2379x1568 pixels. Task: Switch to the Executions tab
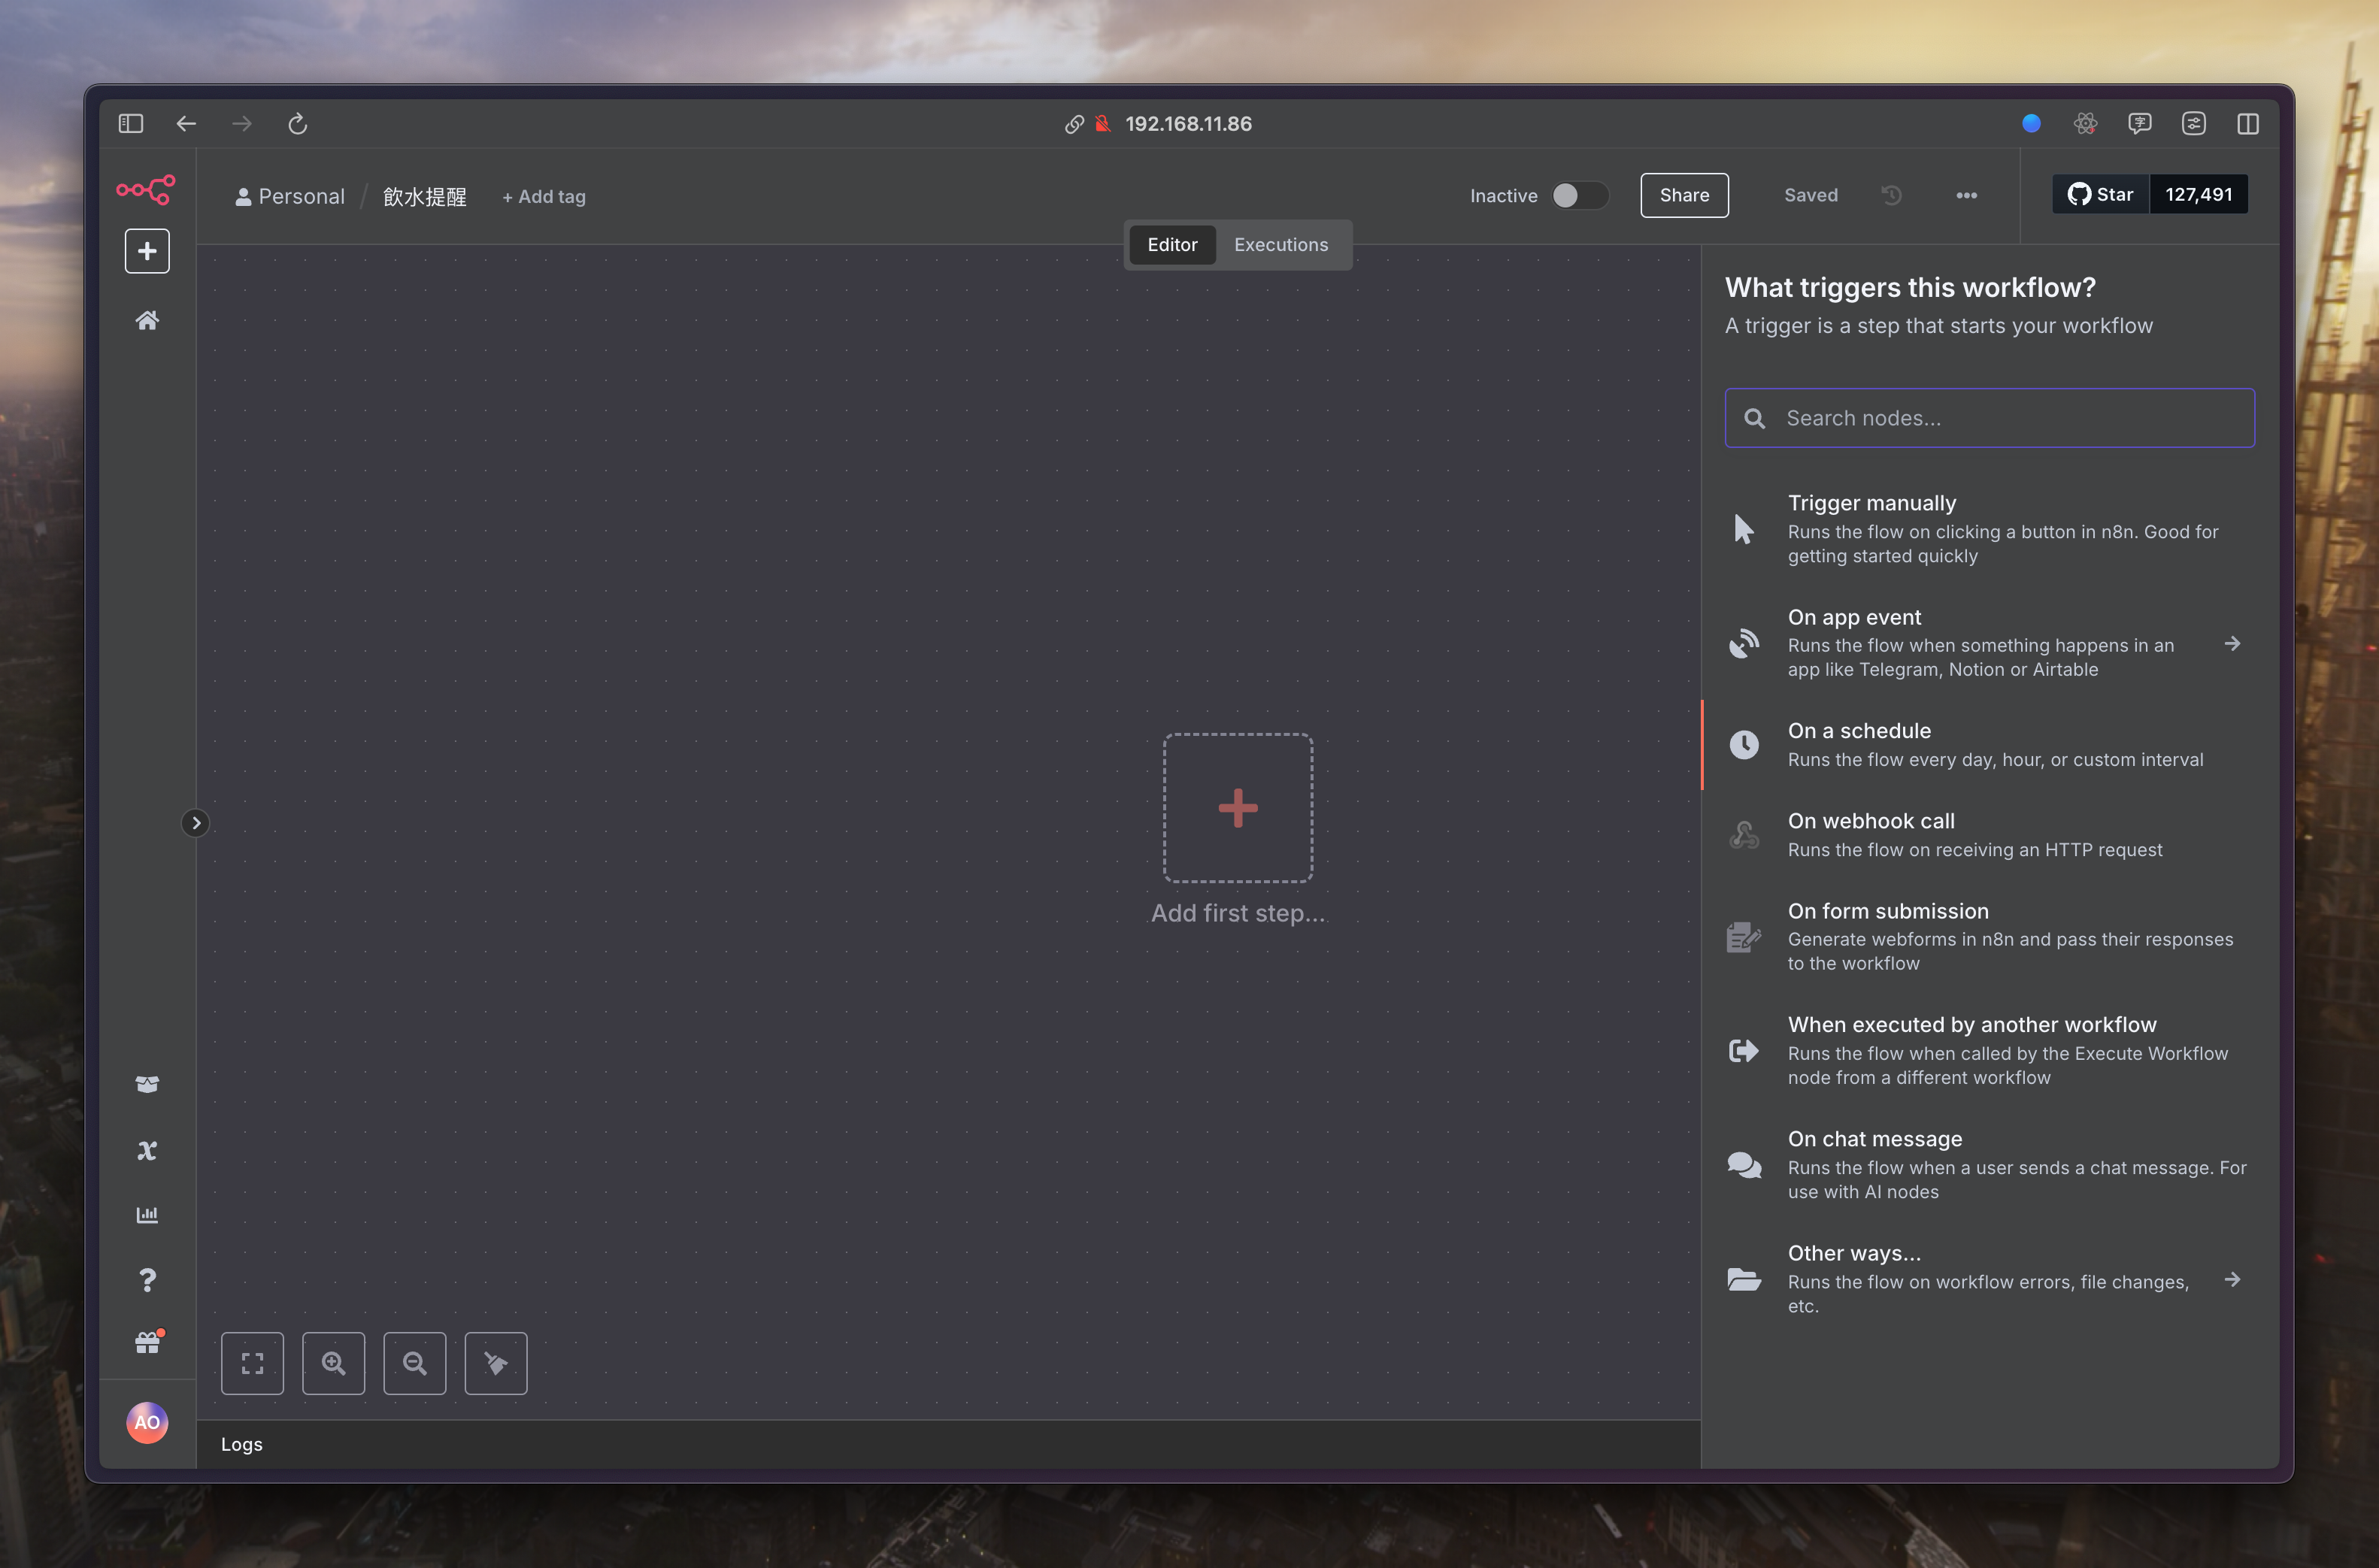pyautogui.click(x=1280, y=245)
